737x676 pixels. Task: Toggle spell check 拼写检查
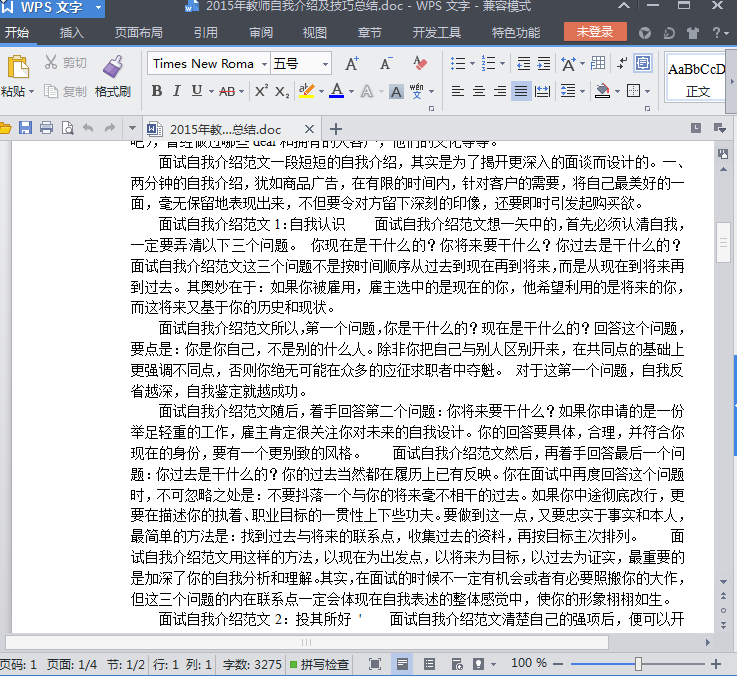[x=319, y=664]
